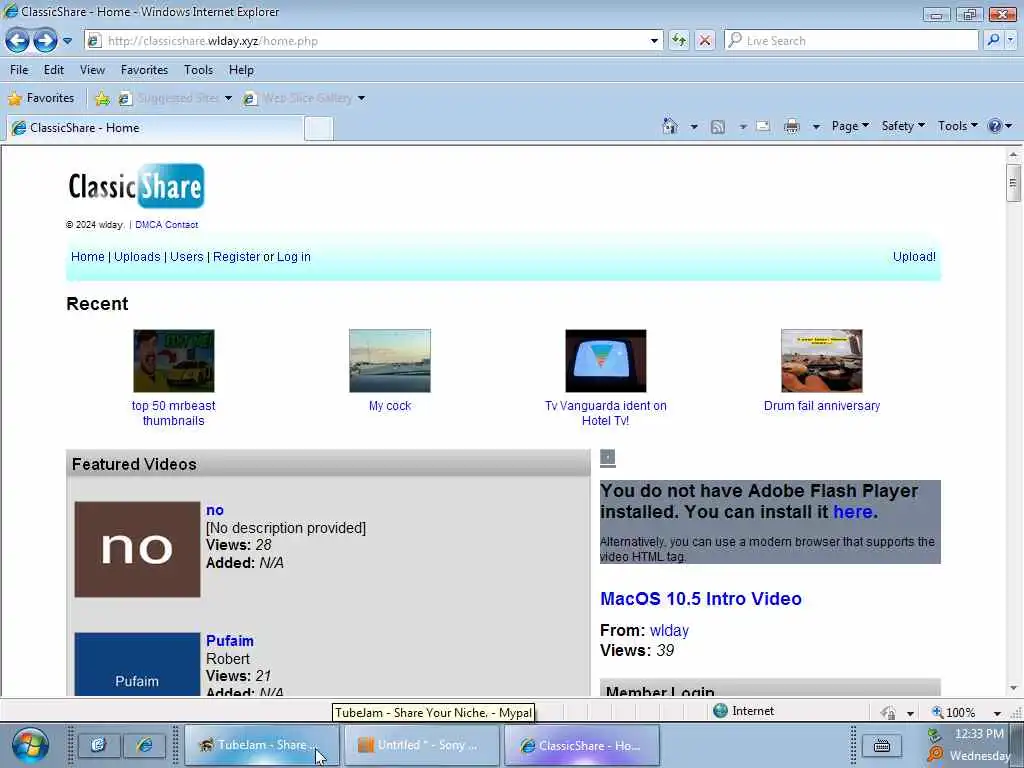Open the Page command bar menu
This screenshot has height=768, width=1024.
(850, 126)
